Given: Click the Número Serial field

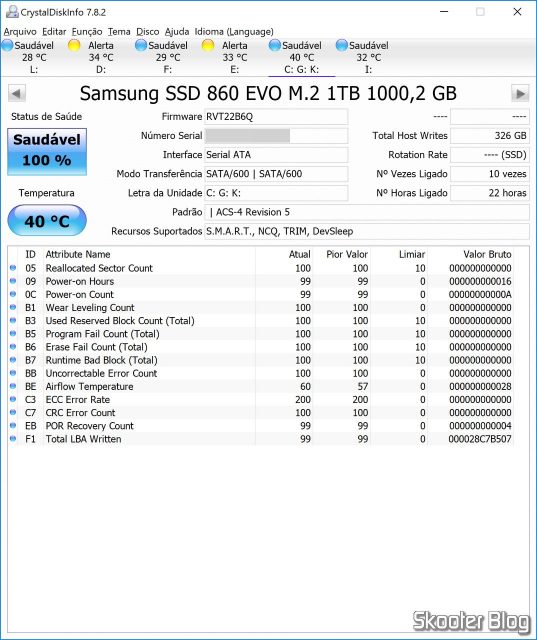Looking at the screenshot, I should click(x=276, y=136).
